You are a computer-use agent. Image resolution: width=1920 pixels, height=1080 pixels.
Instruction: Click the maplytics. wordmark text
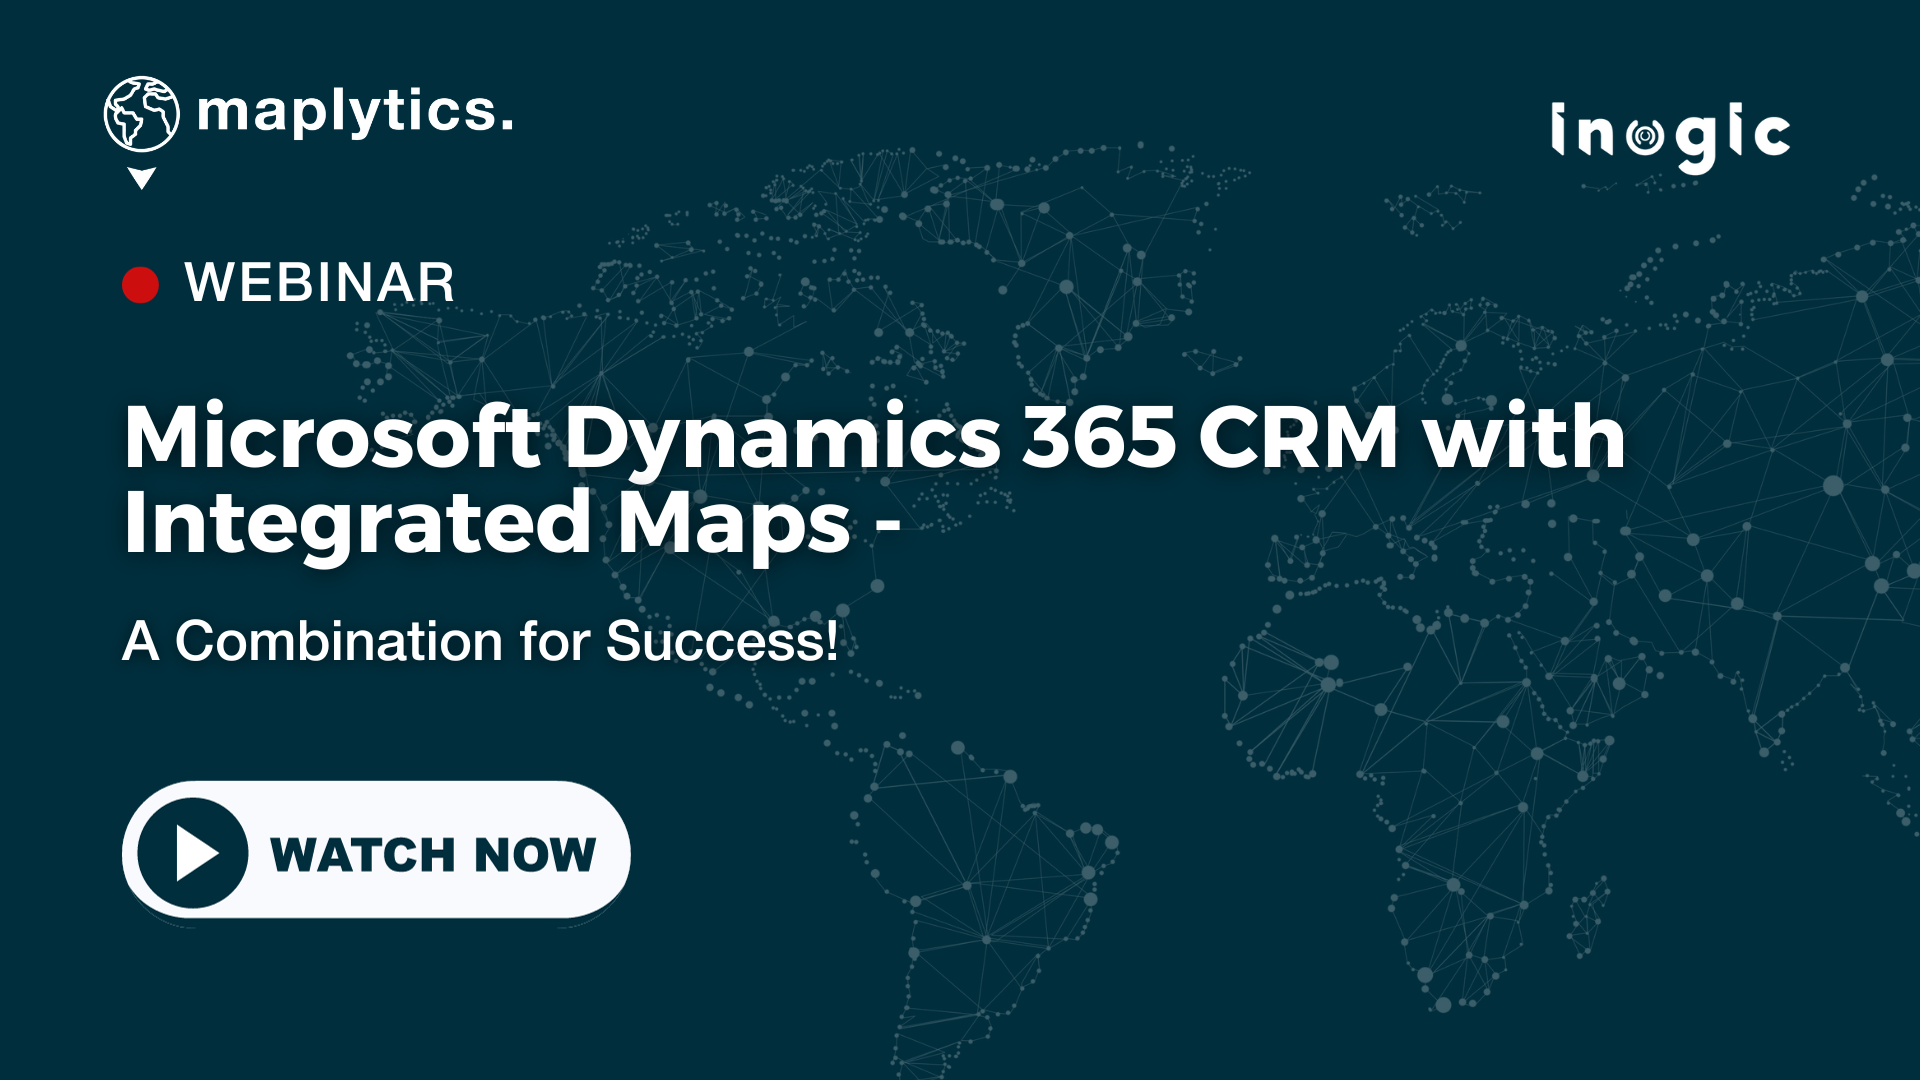(x=355, y=112)
